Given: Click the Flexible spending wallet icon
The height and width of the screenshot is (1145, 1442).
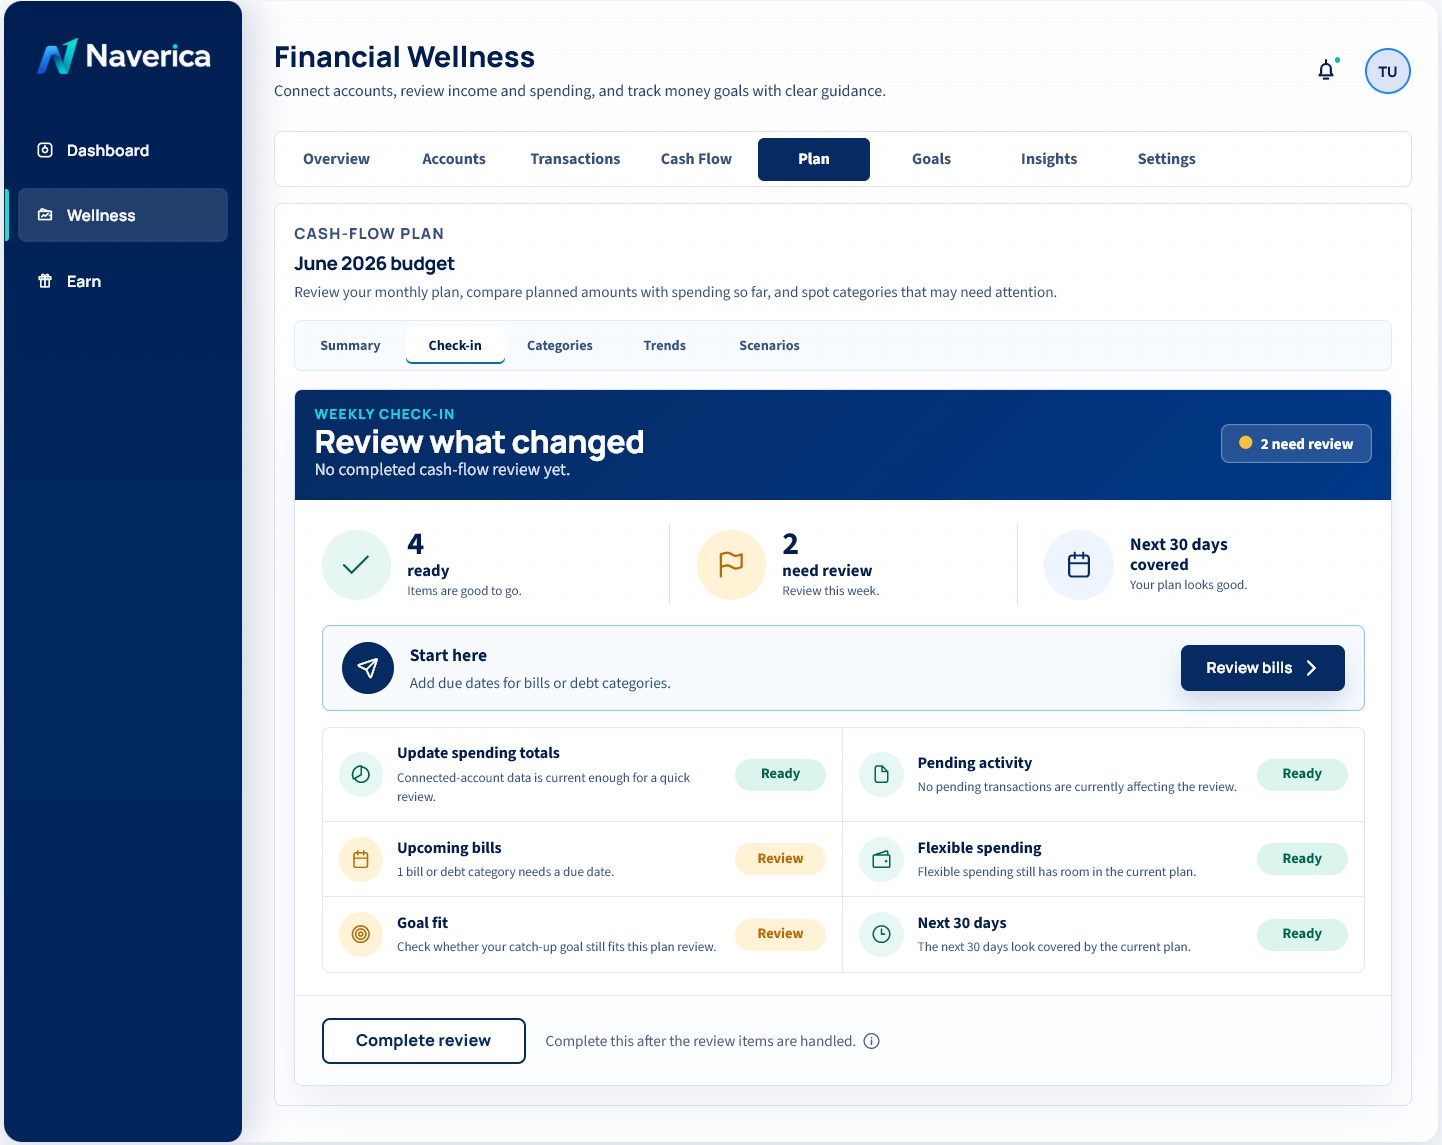Looking at the screenshot, I should click(881, 859).
